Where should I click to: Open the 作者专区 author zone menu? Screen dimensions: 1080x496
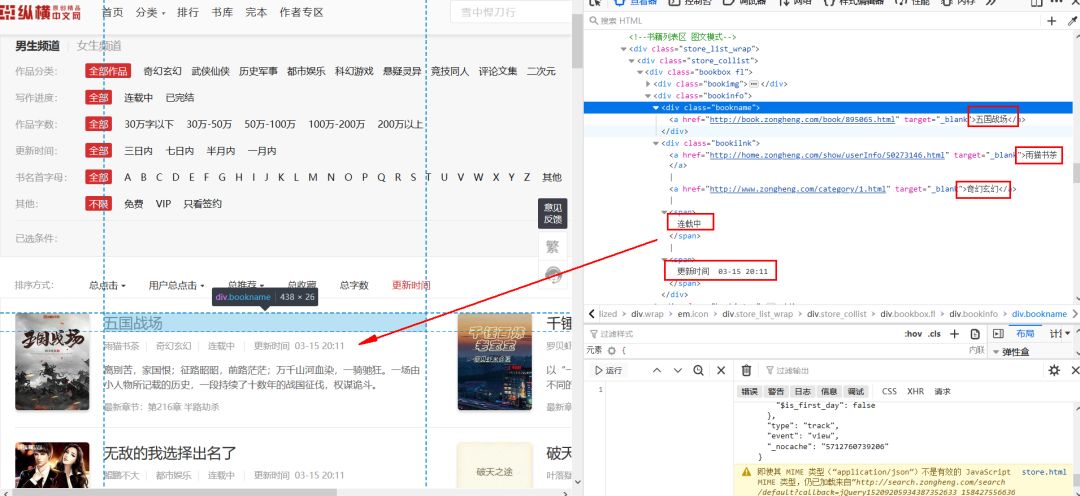(302, 12)
